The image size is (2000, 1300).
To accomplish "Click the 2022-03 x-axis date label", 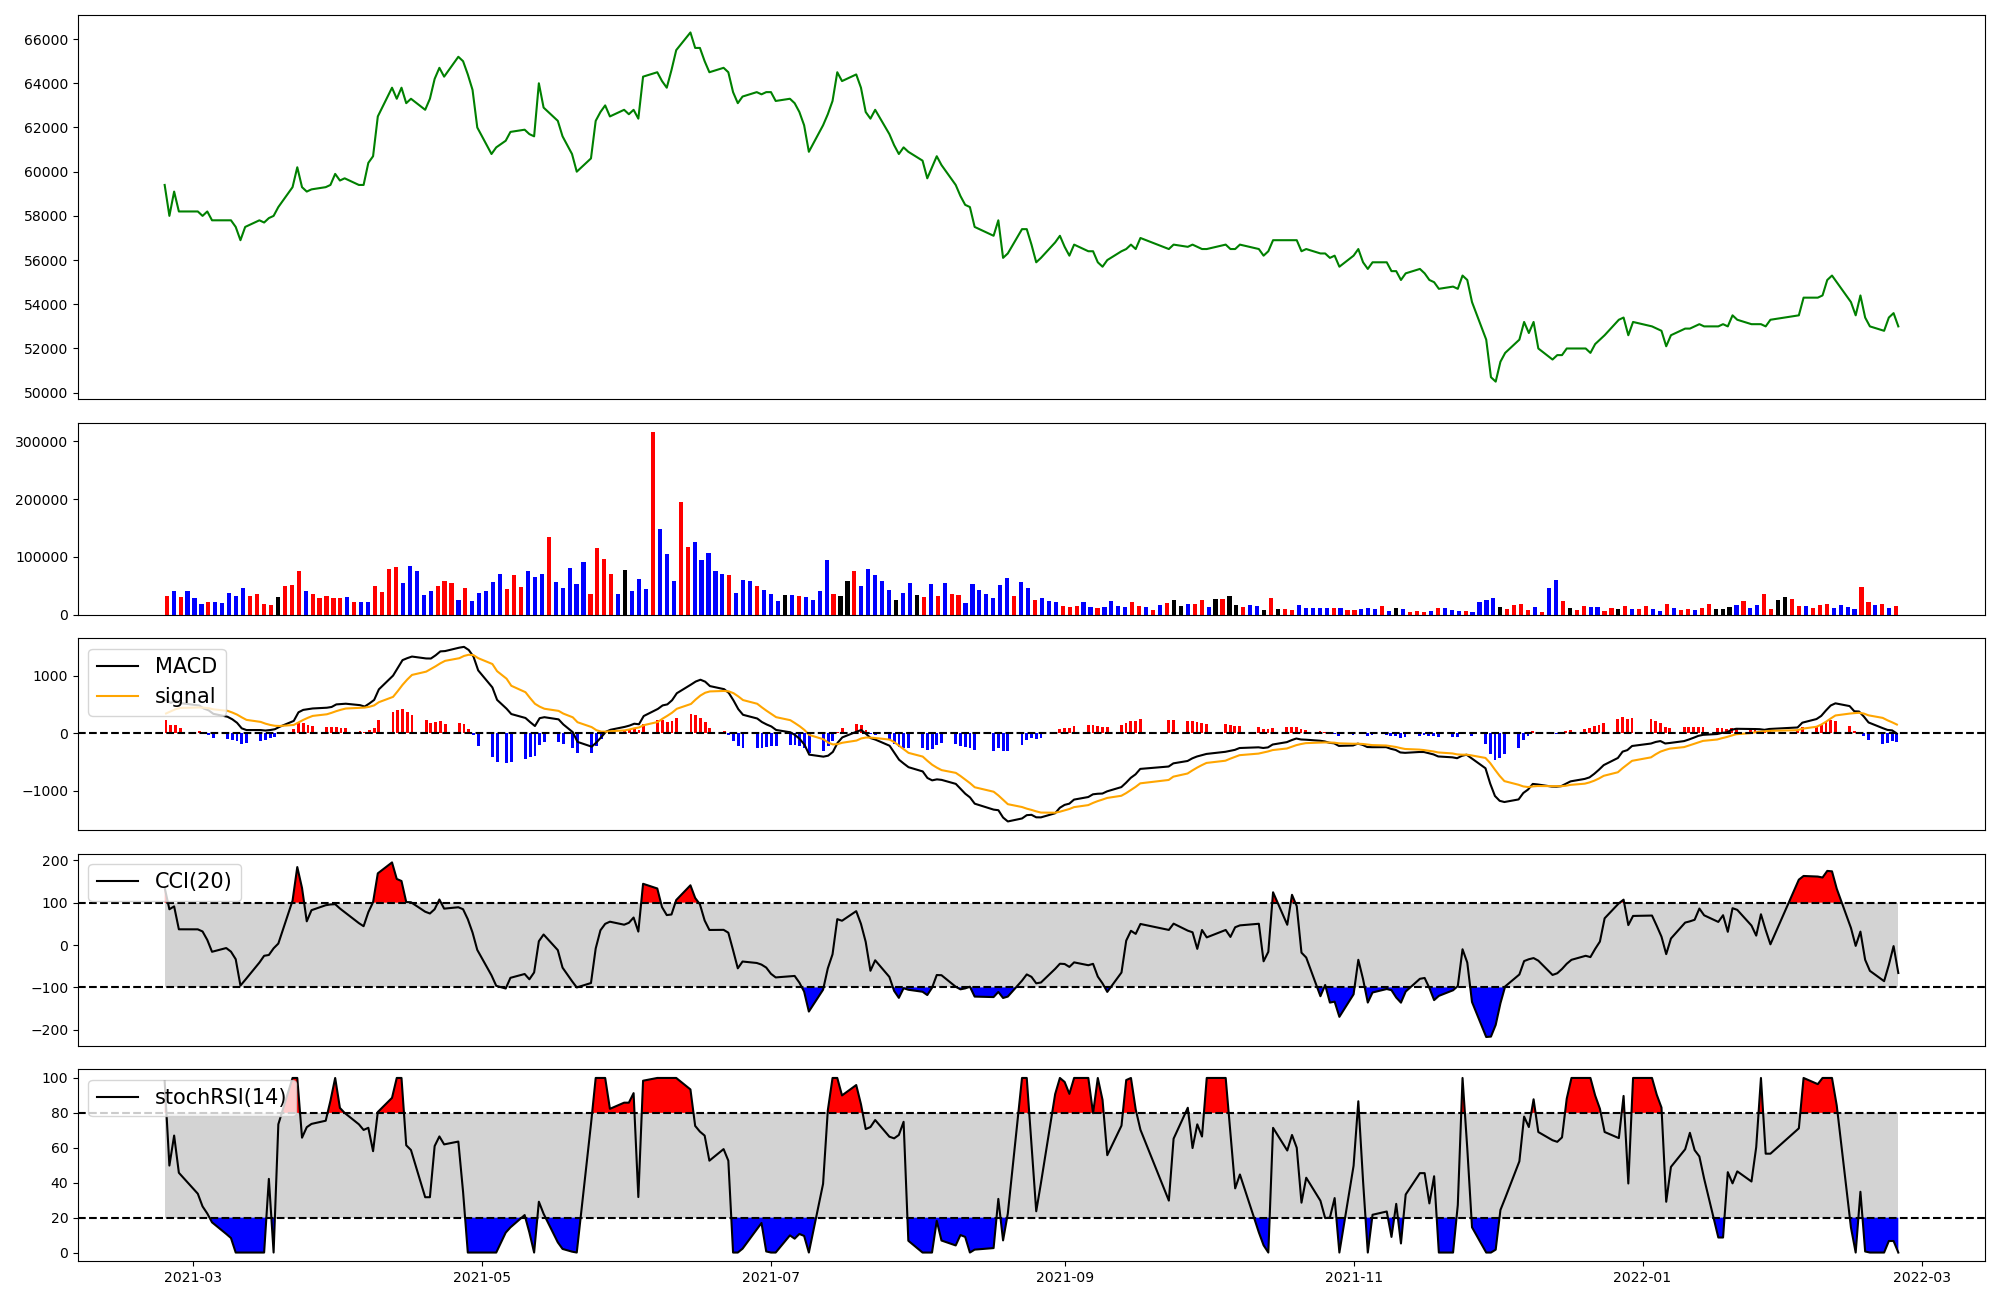I will [1922, 1277].
